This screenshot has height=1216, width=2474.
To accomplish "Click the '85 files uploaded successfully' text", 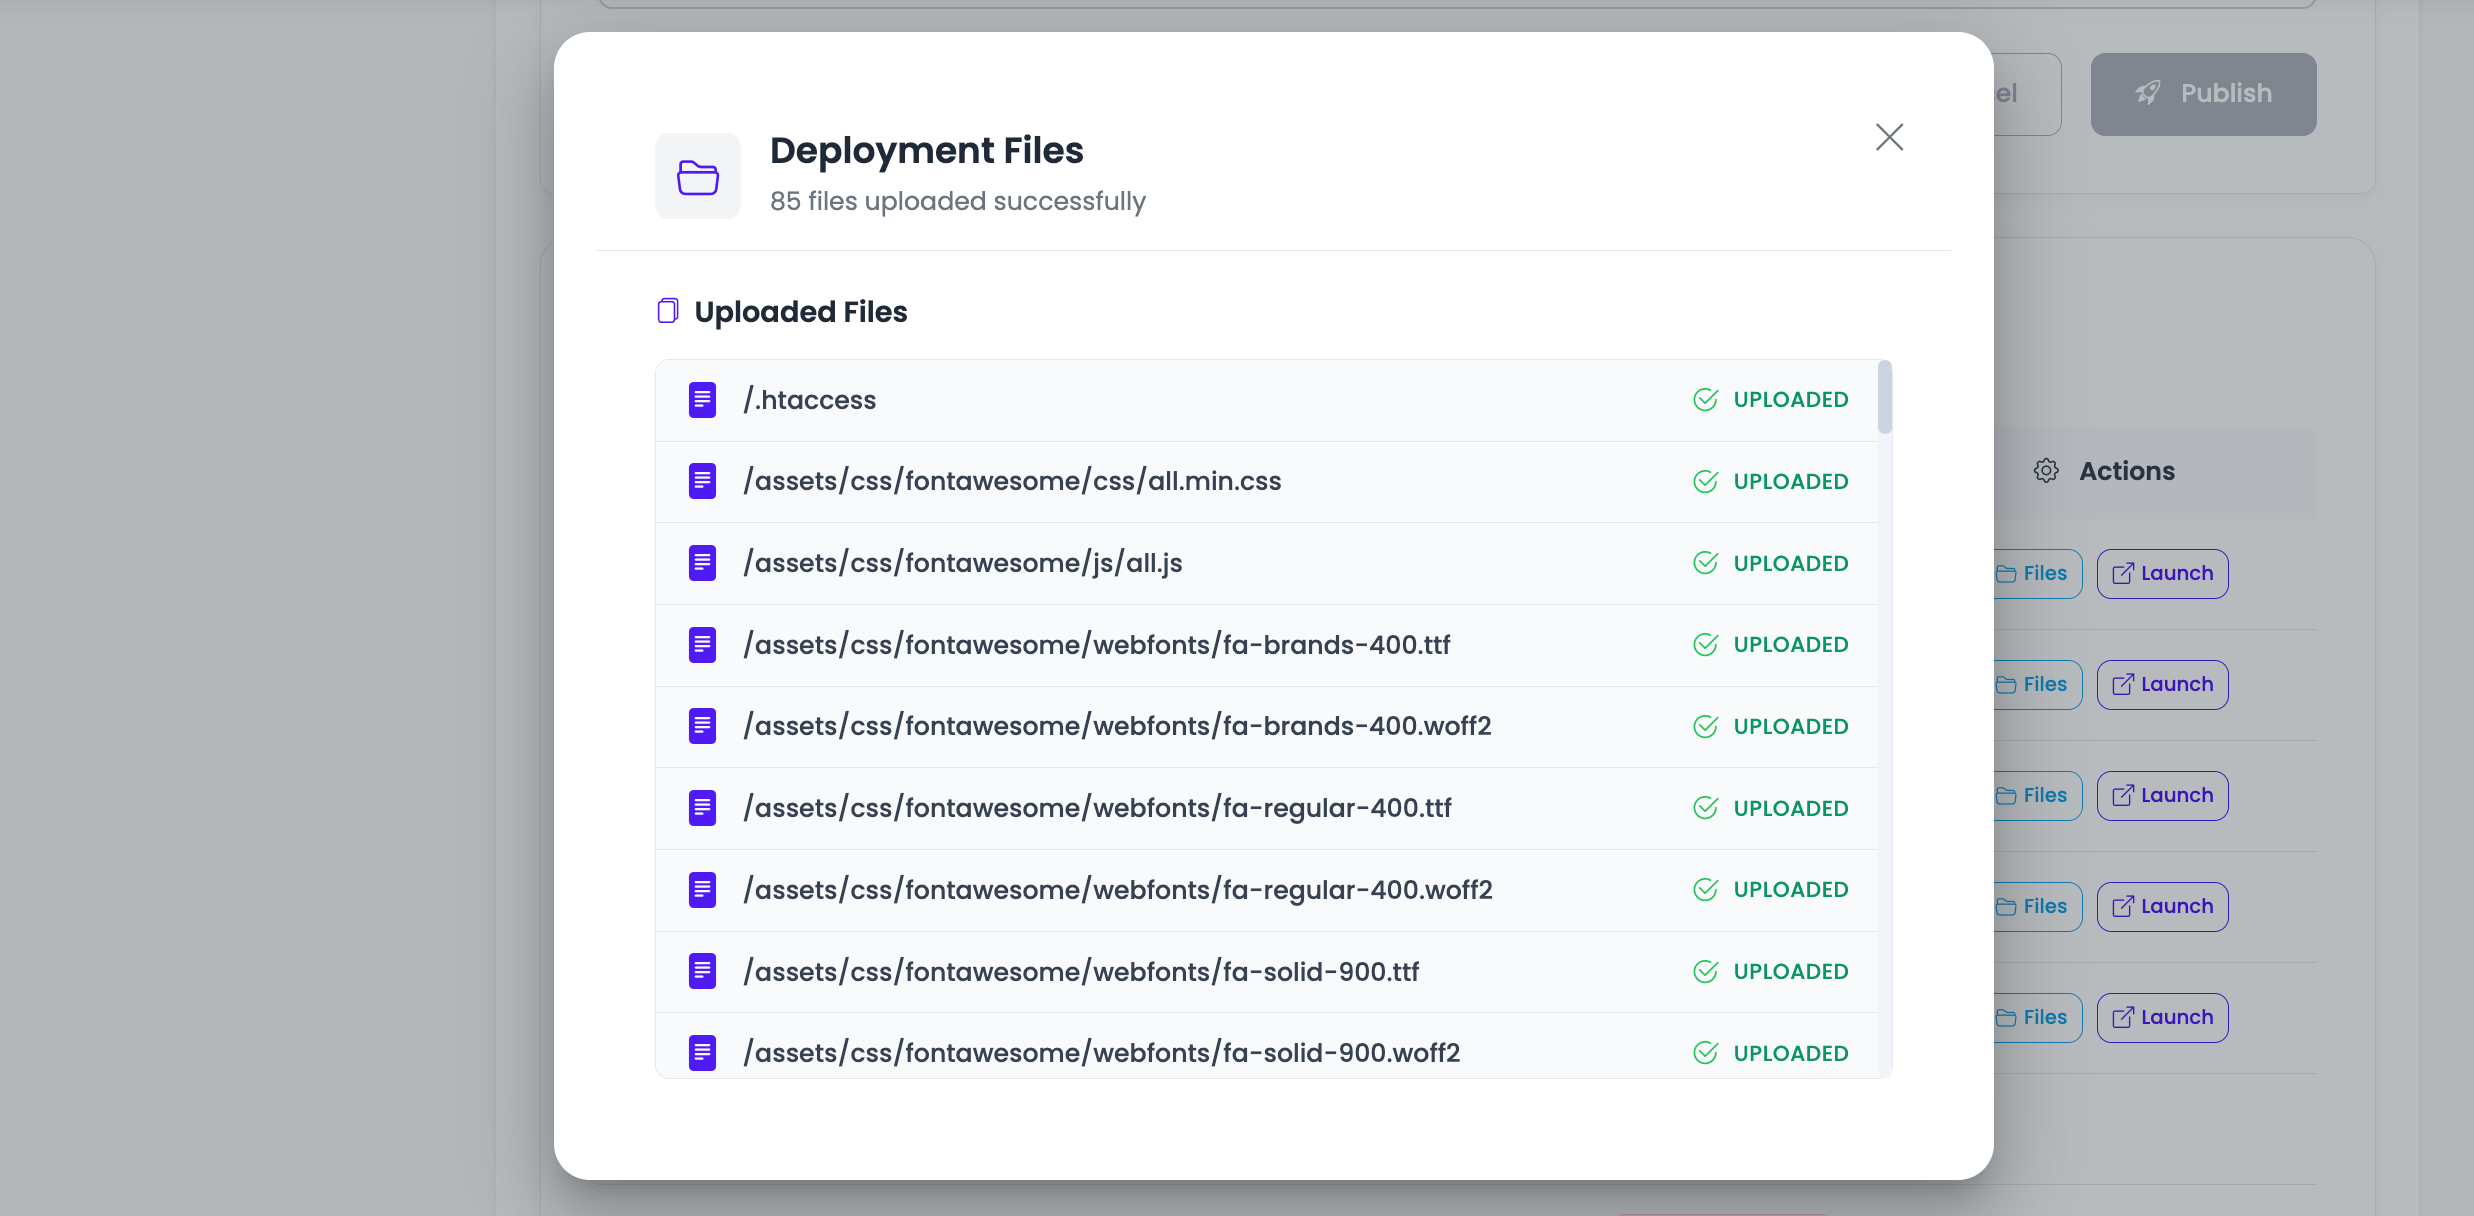I will 958,201.
